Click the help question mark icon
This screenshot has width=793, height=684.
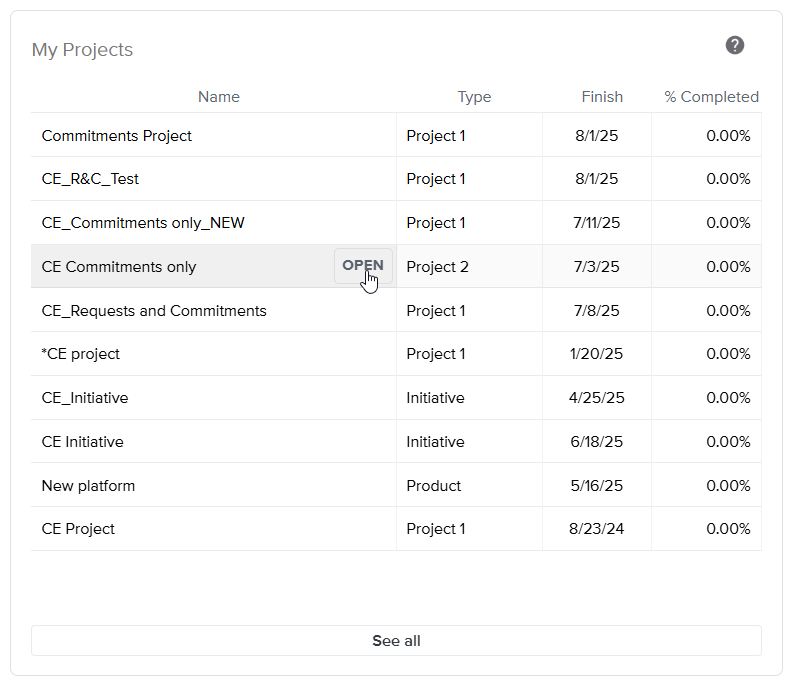pyautogui.click(x=735, y=45)
